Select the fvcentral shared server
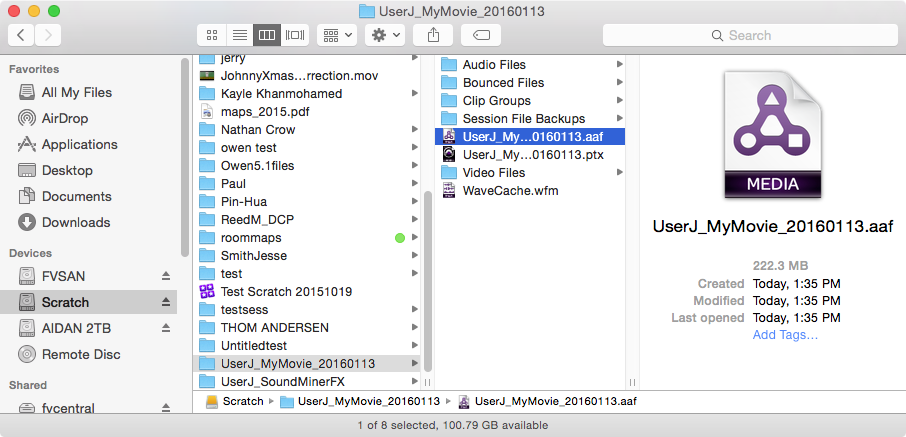This screenshot has height=437, width=906. click(x=57, y=408)
